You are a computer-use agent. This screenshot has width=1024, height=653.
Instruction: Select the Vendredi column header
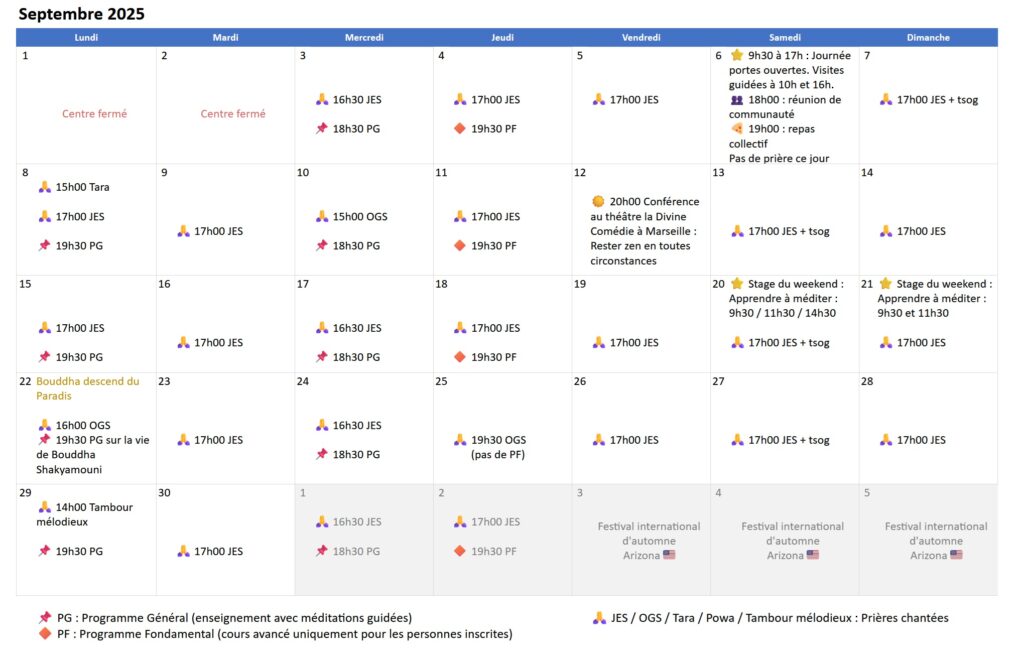(641, 37)
